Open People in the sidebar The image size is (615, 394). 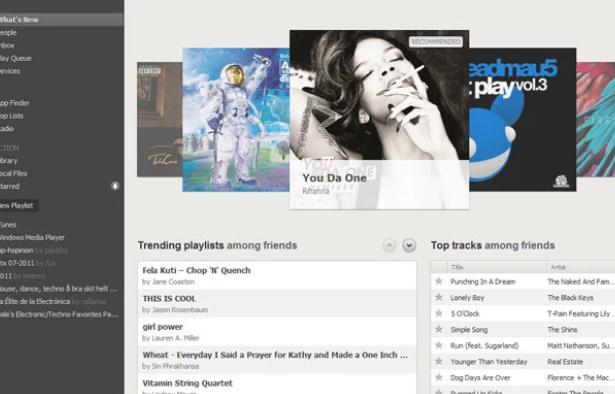point(9,33)
